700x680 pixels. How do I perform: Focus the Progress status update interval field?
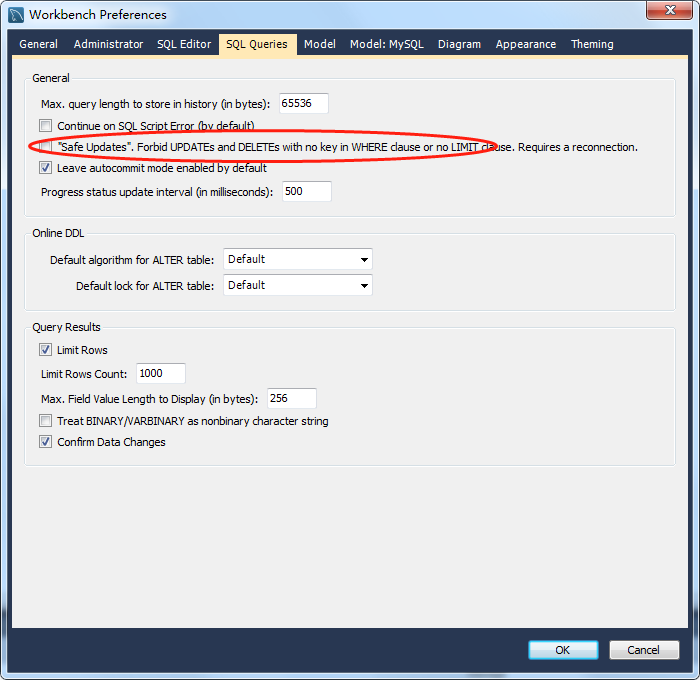[306, 191]
